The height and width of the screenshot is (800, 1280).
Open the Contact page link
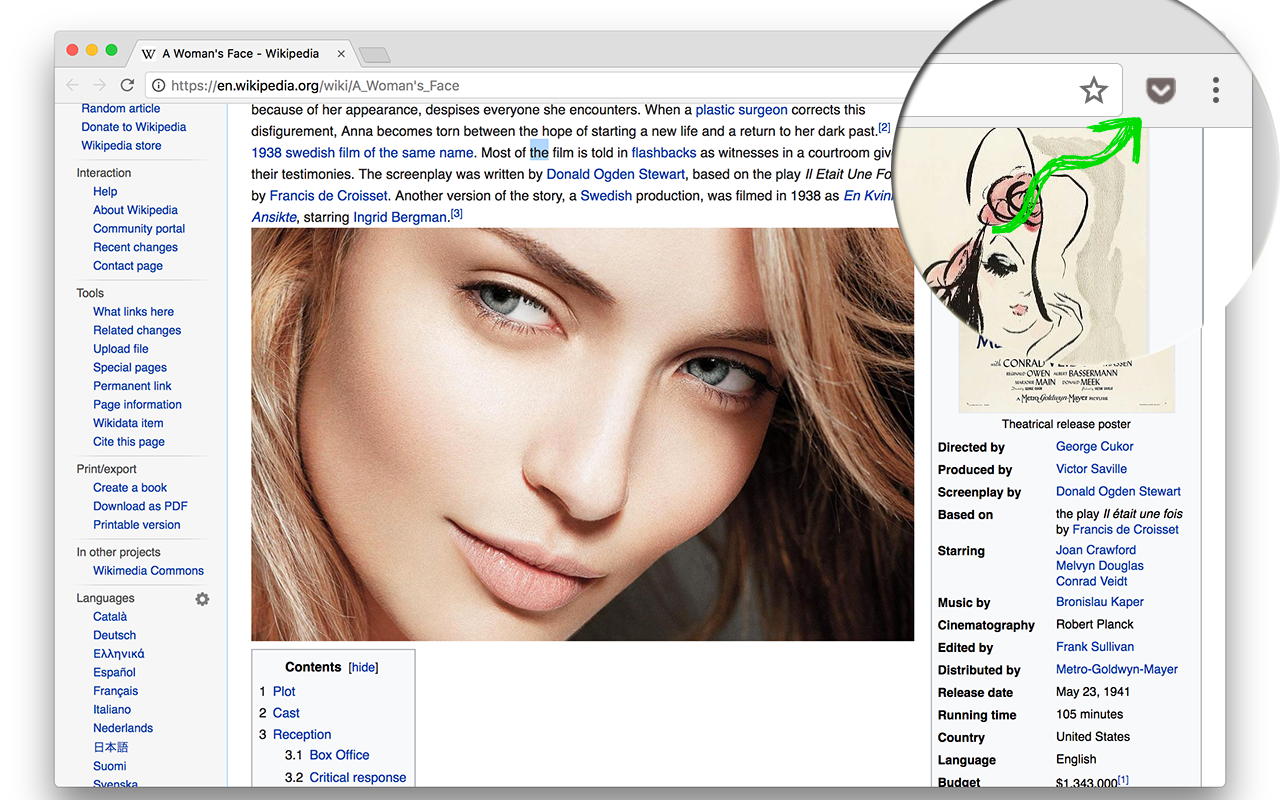(x=128, y=265)
